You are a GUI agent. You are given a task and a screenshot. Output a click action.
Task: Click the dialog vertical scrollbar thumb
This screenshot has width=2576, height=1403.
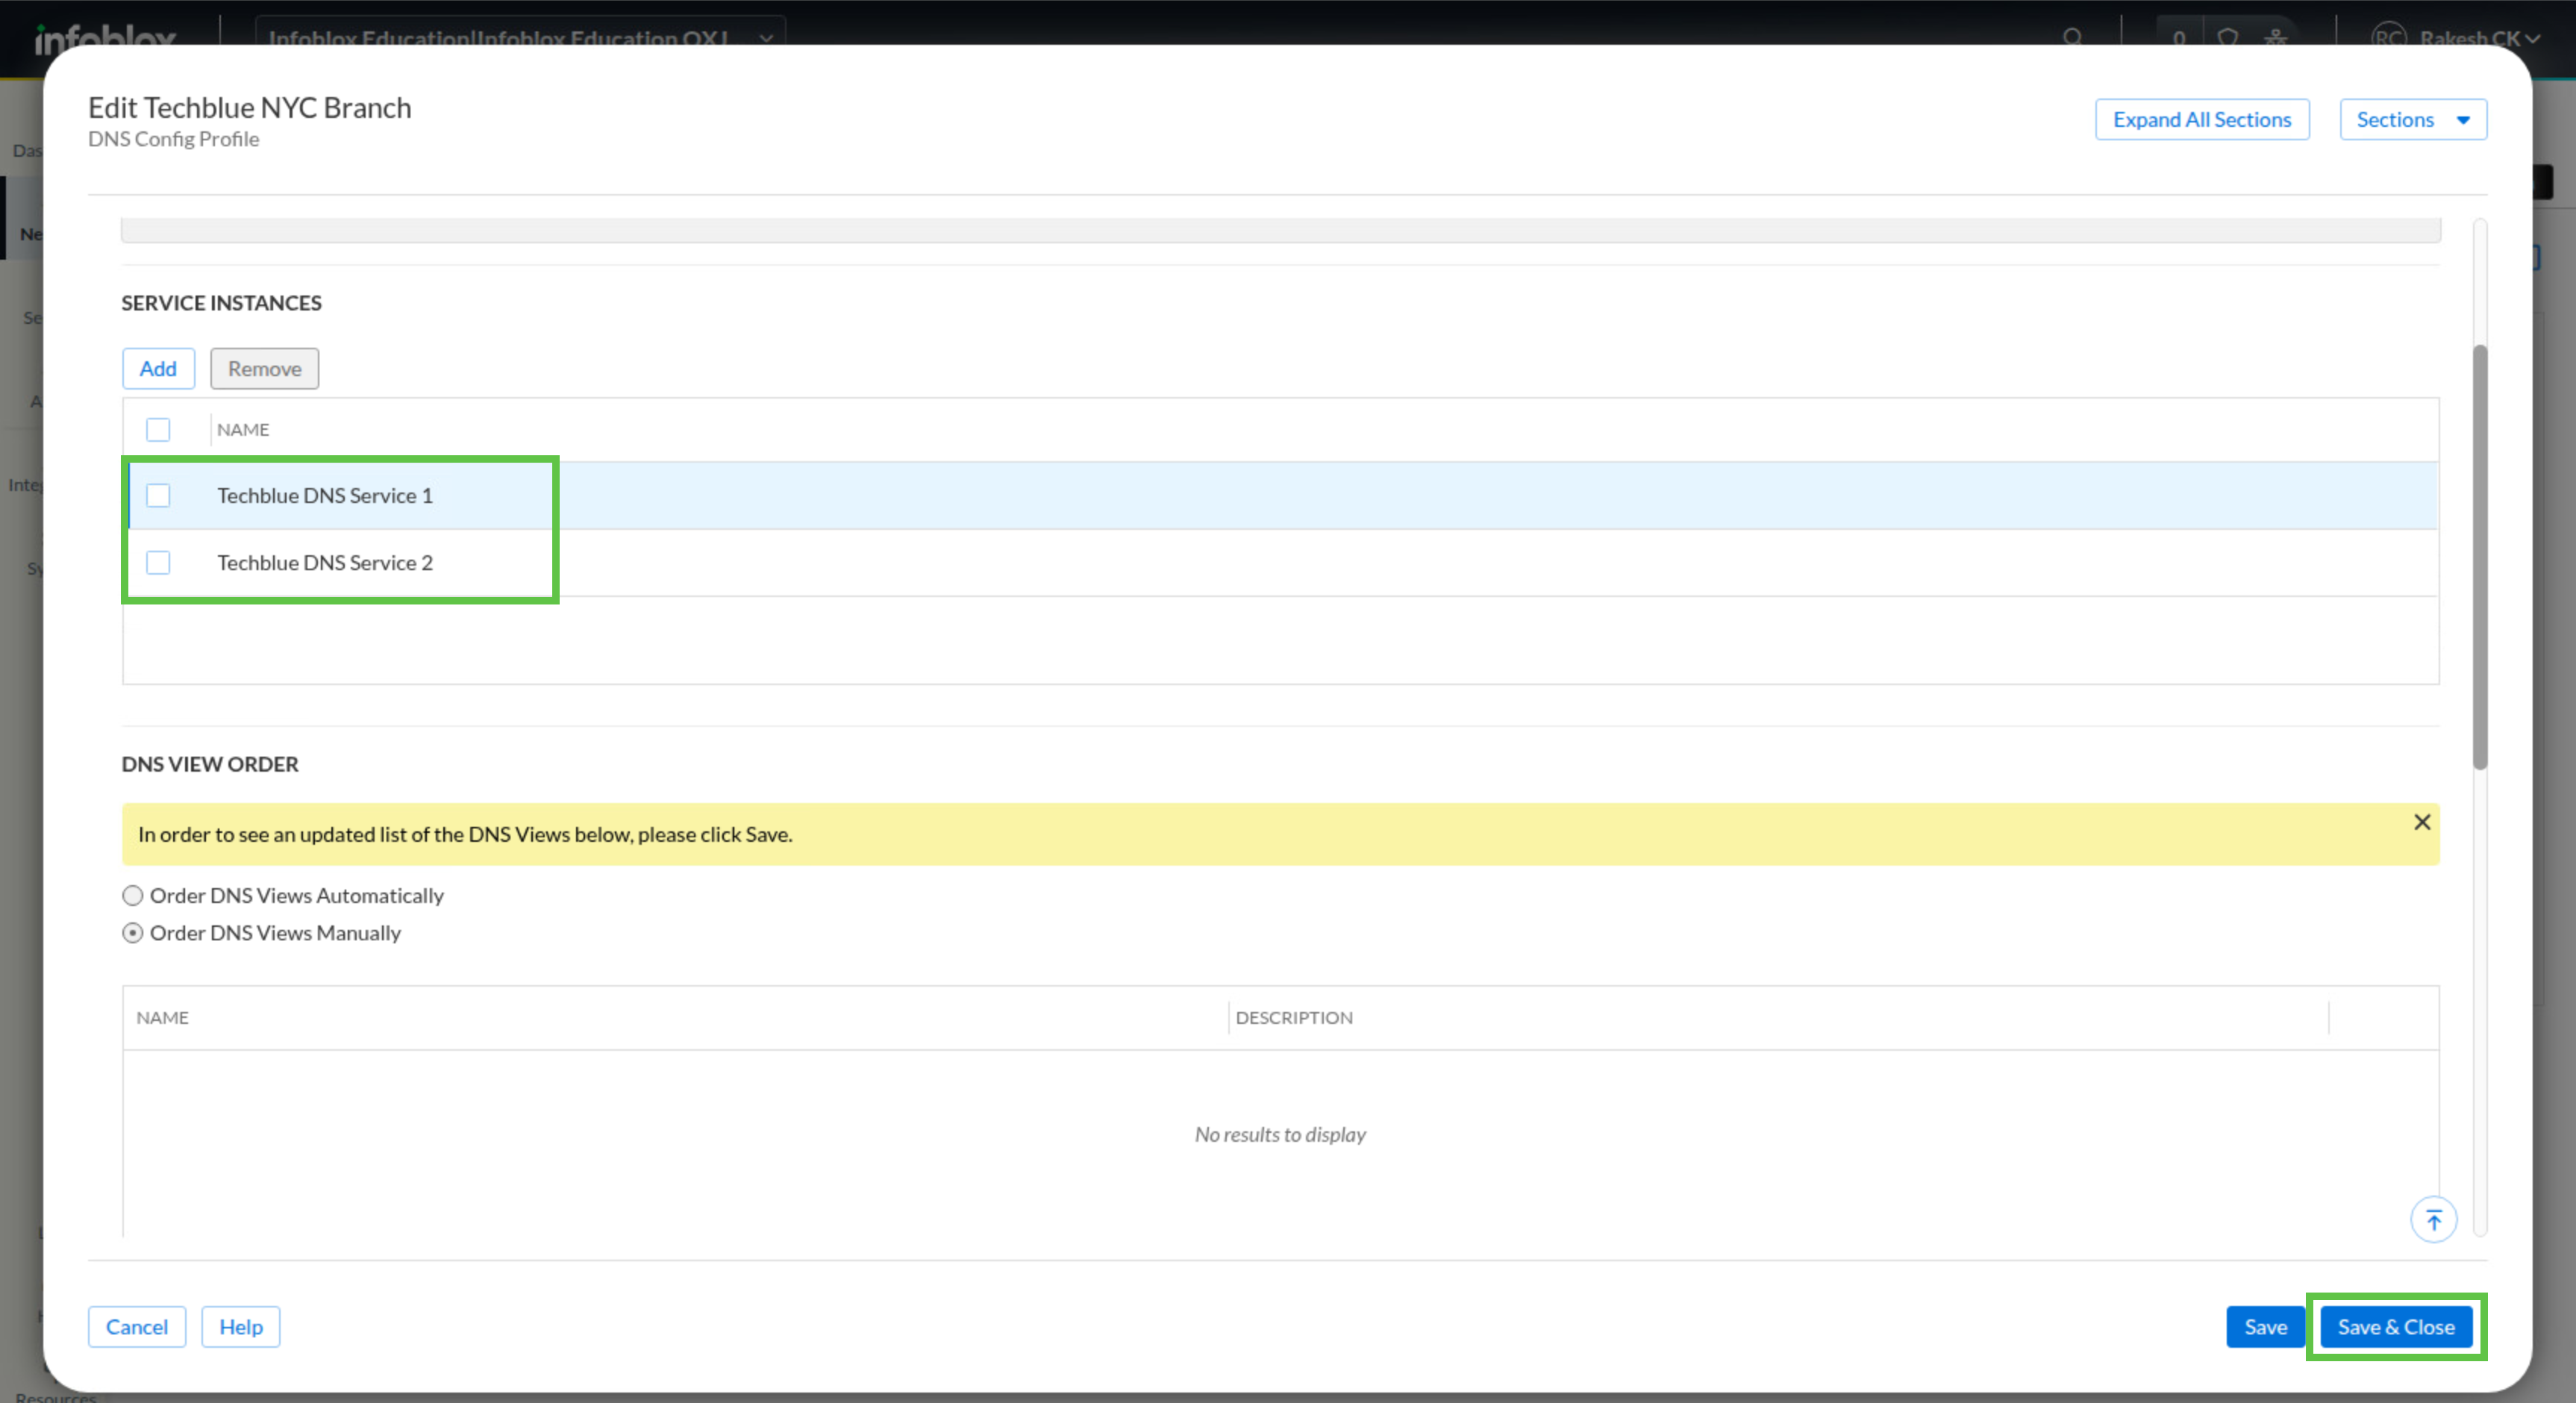pos(2479,557)
